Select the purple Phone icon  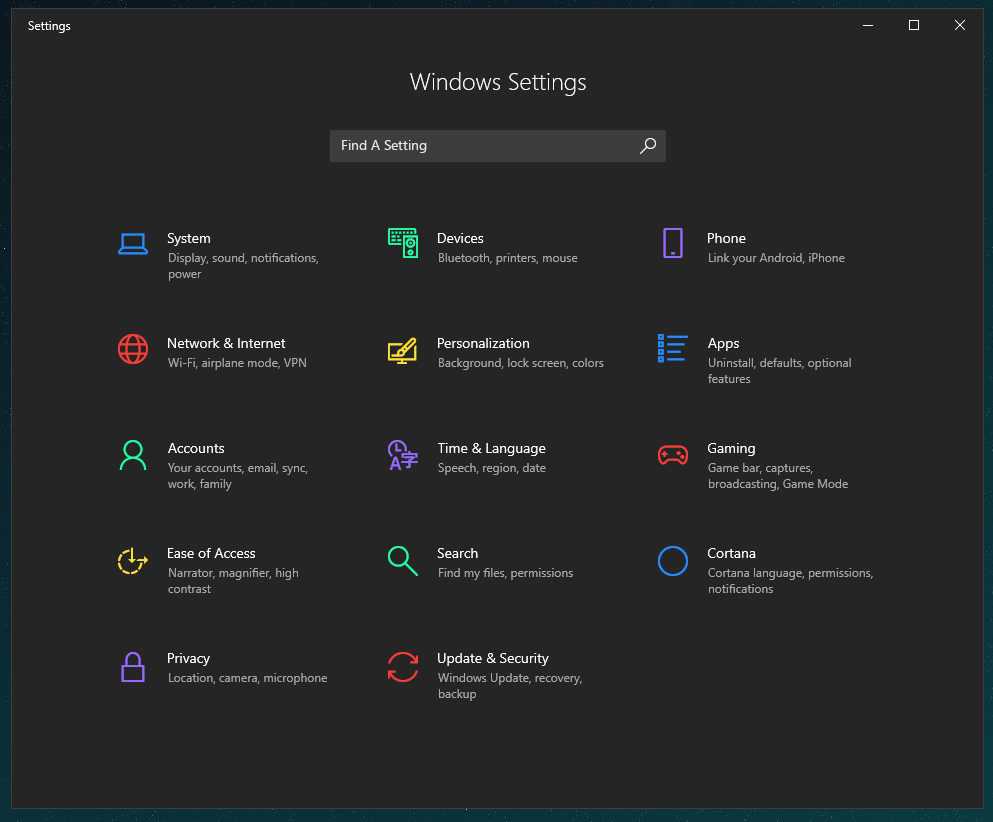coord(673,243)
